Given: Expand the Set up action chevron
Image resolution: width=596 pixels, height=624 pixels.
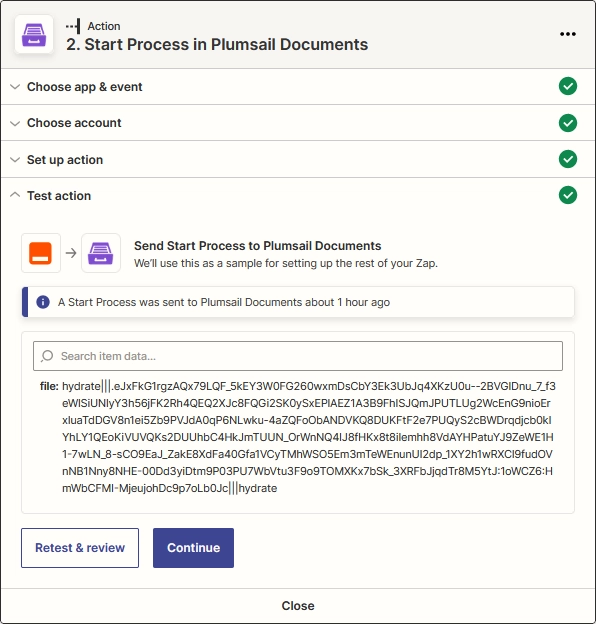Looking at the screenshot, I should coord(15,160).
